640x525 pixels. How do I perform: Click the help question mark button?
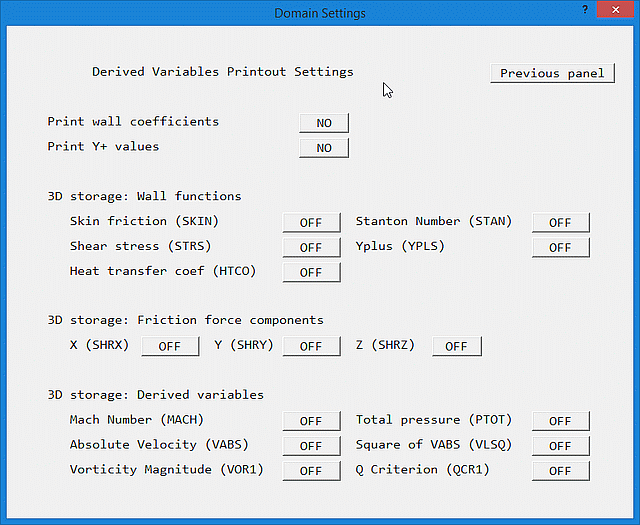(585, 8)
